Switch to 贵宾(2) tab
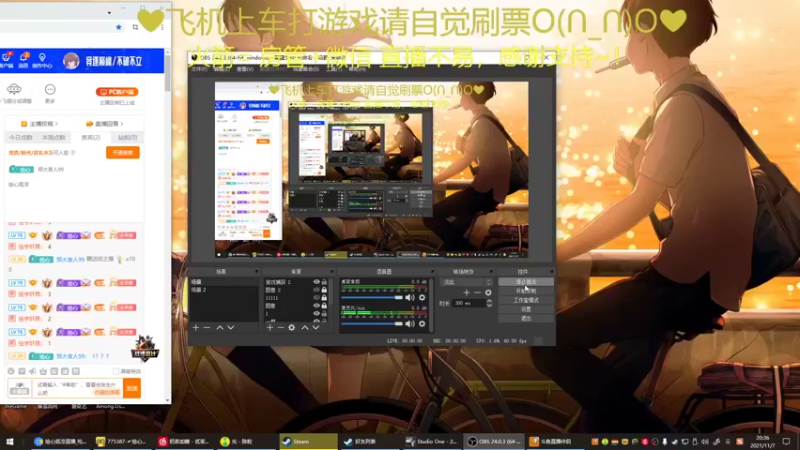 (x=91, y=137)
